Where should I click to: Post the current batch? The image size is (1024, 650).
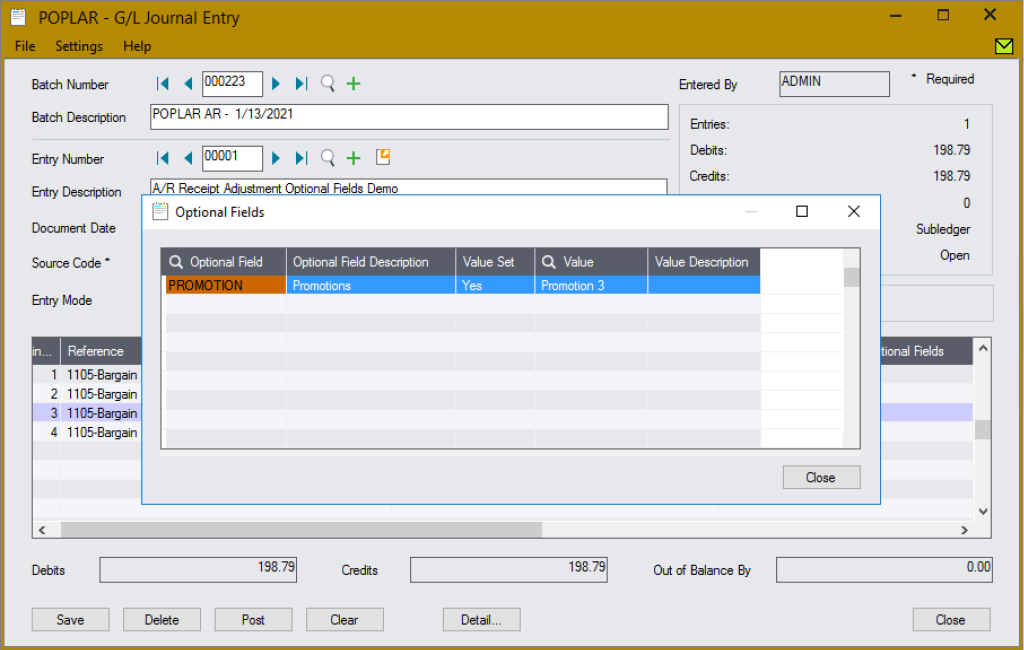pyautogui.click(x=253, y=619)
